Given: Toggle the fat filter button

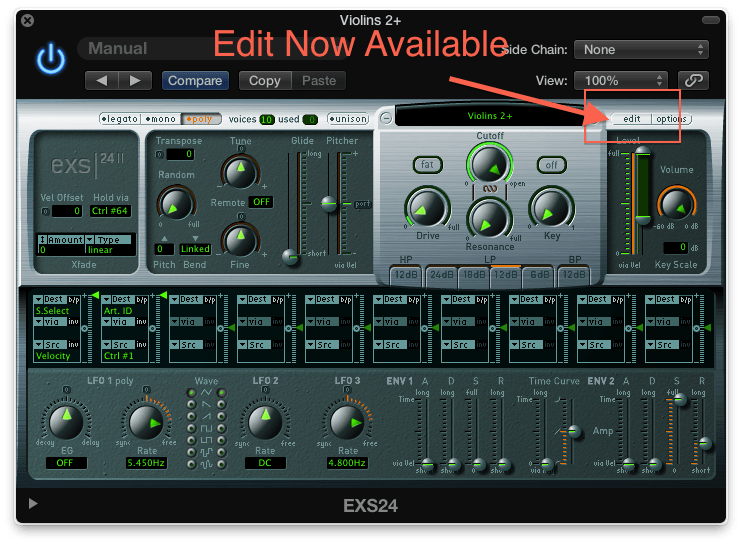Looking at the screenshot, I should 427,165.
